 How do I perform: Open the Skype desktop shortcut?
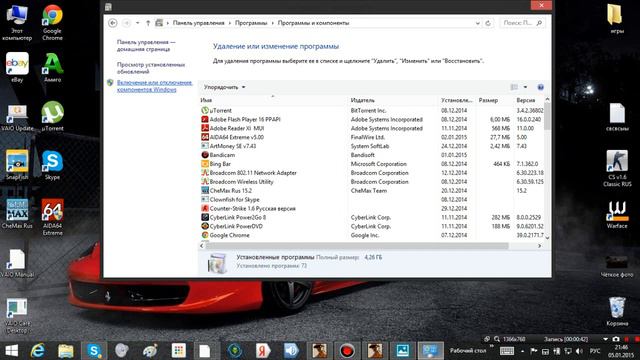[x=52, y=165]
